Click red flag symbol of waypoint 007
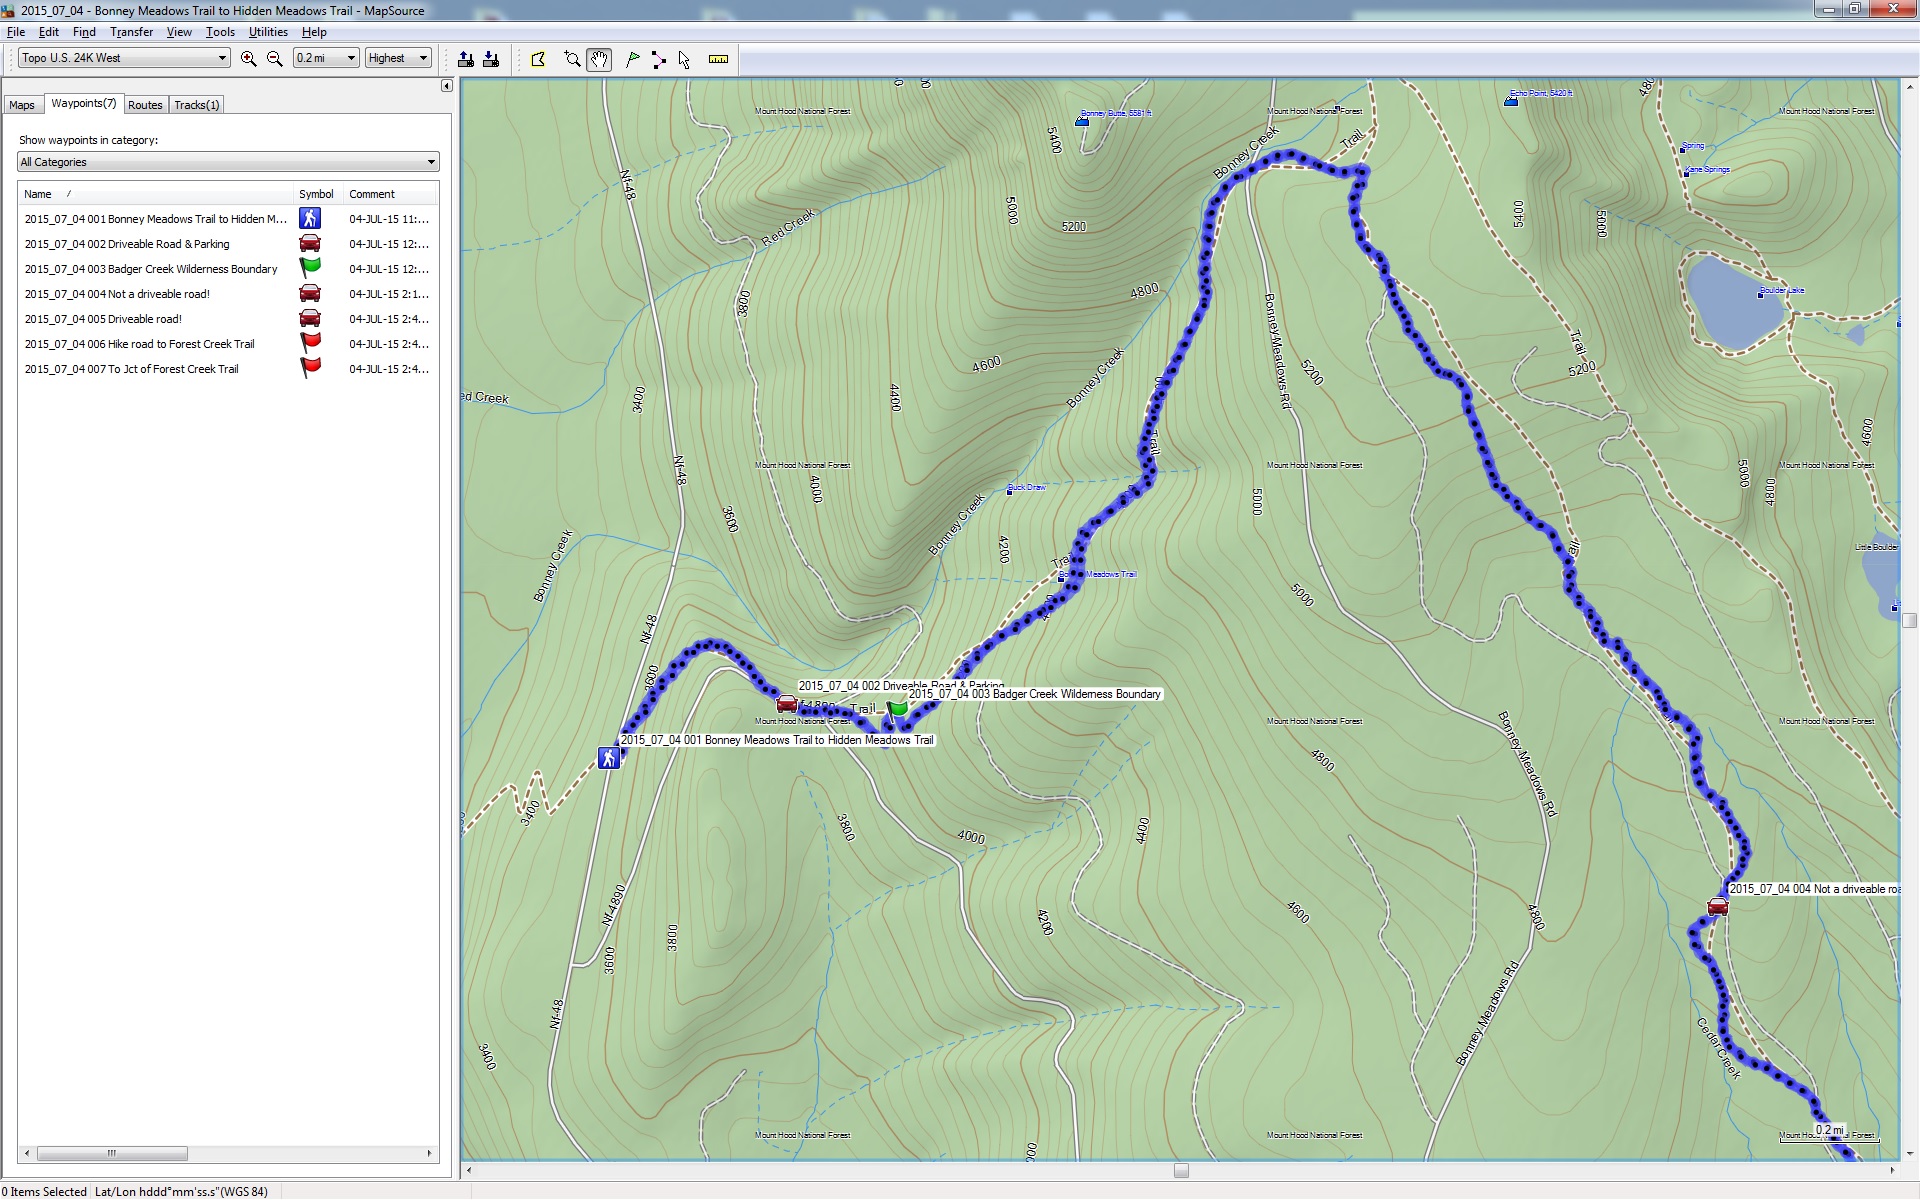 (x=310, y=367)
